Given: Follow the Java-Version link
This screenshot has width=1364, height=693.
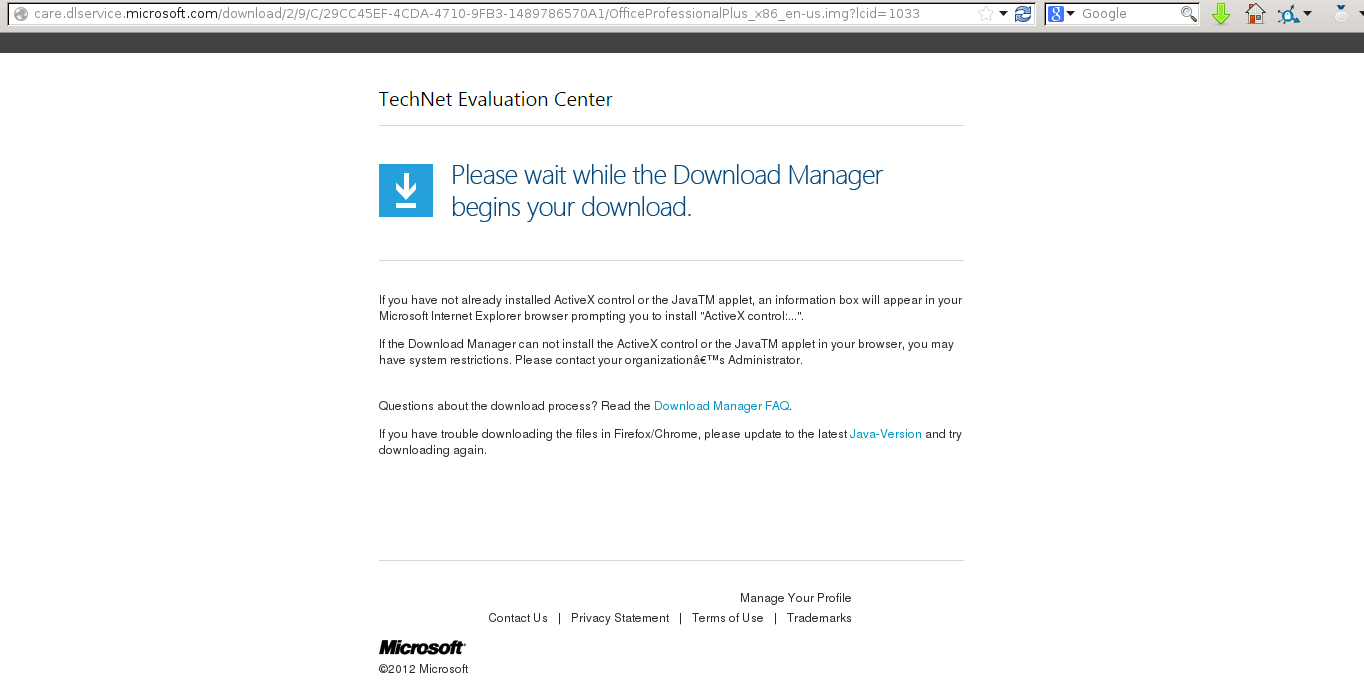Looking at the screenshot, I should pyautogui.click(x=885, y=434).
